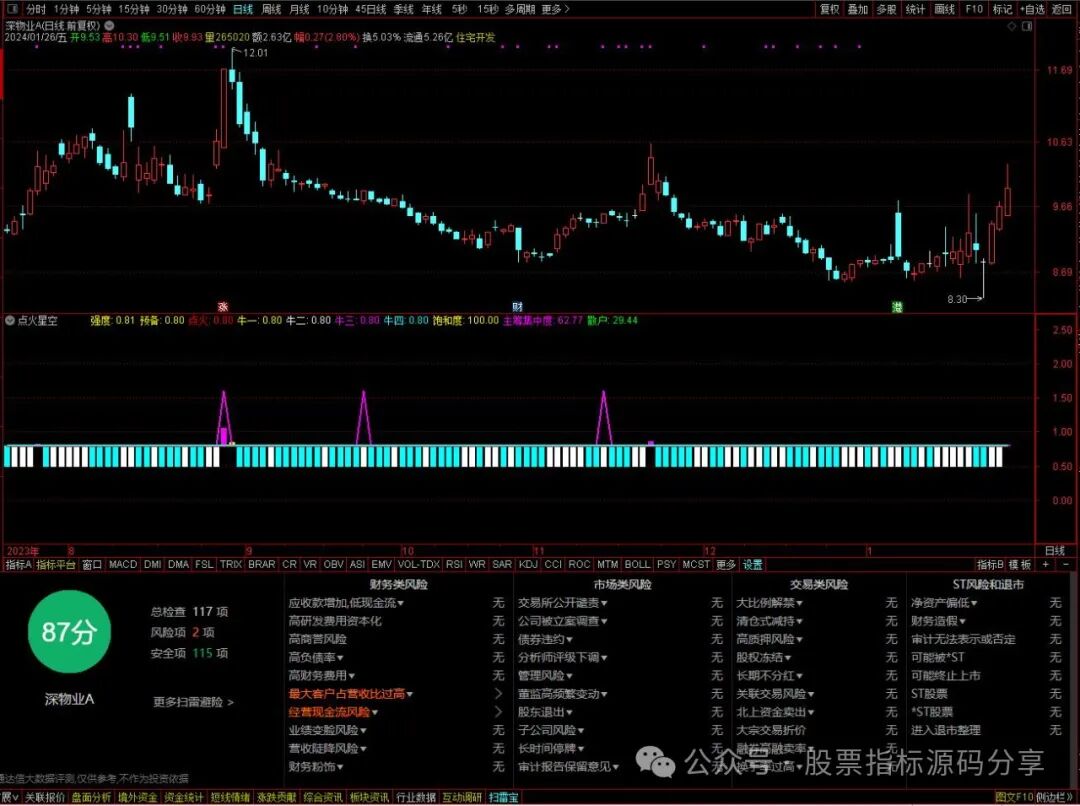This screenshot has height=806, width=1080.
Task: Expand 更多 indicators in indicator bar
Action: [x=726, y=564]
